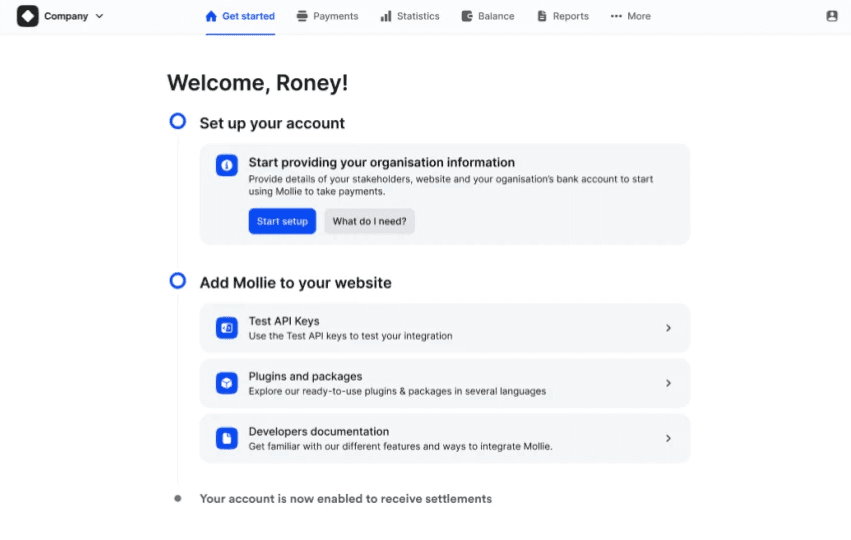The height and width of the screenshot is (540, 851).
Task: Click the Developers documentation chevron
Action: [668, 438]
